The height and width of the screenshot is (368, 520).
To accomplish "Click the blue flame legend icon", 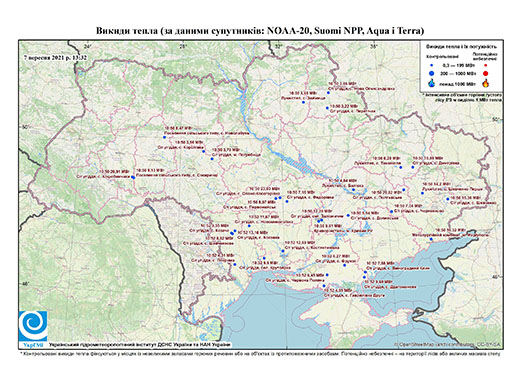I will point(432,83).
